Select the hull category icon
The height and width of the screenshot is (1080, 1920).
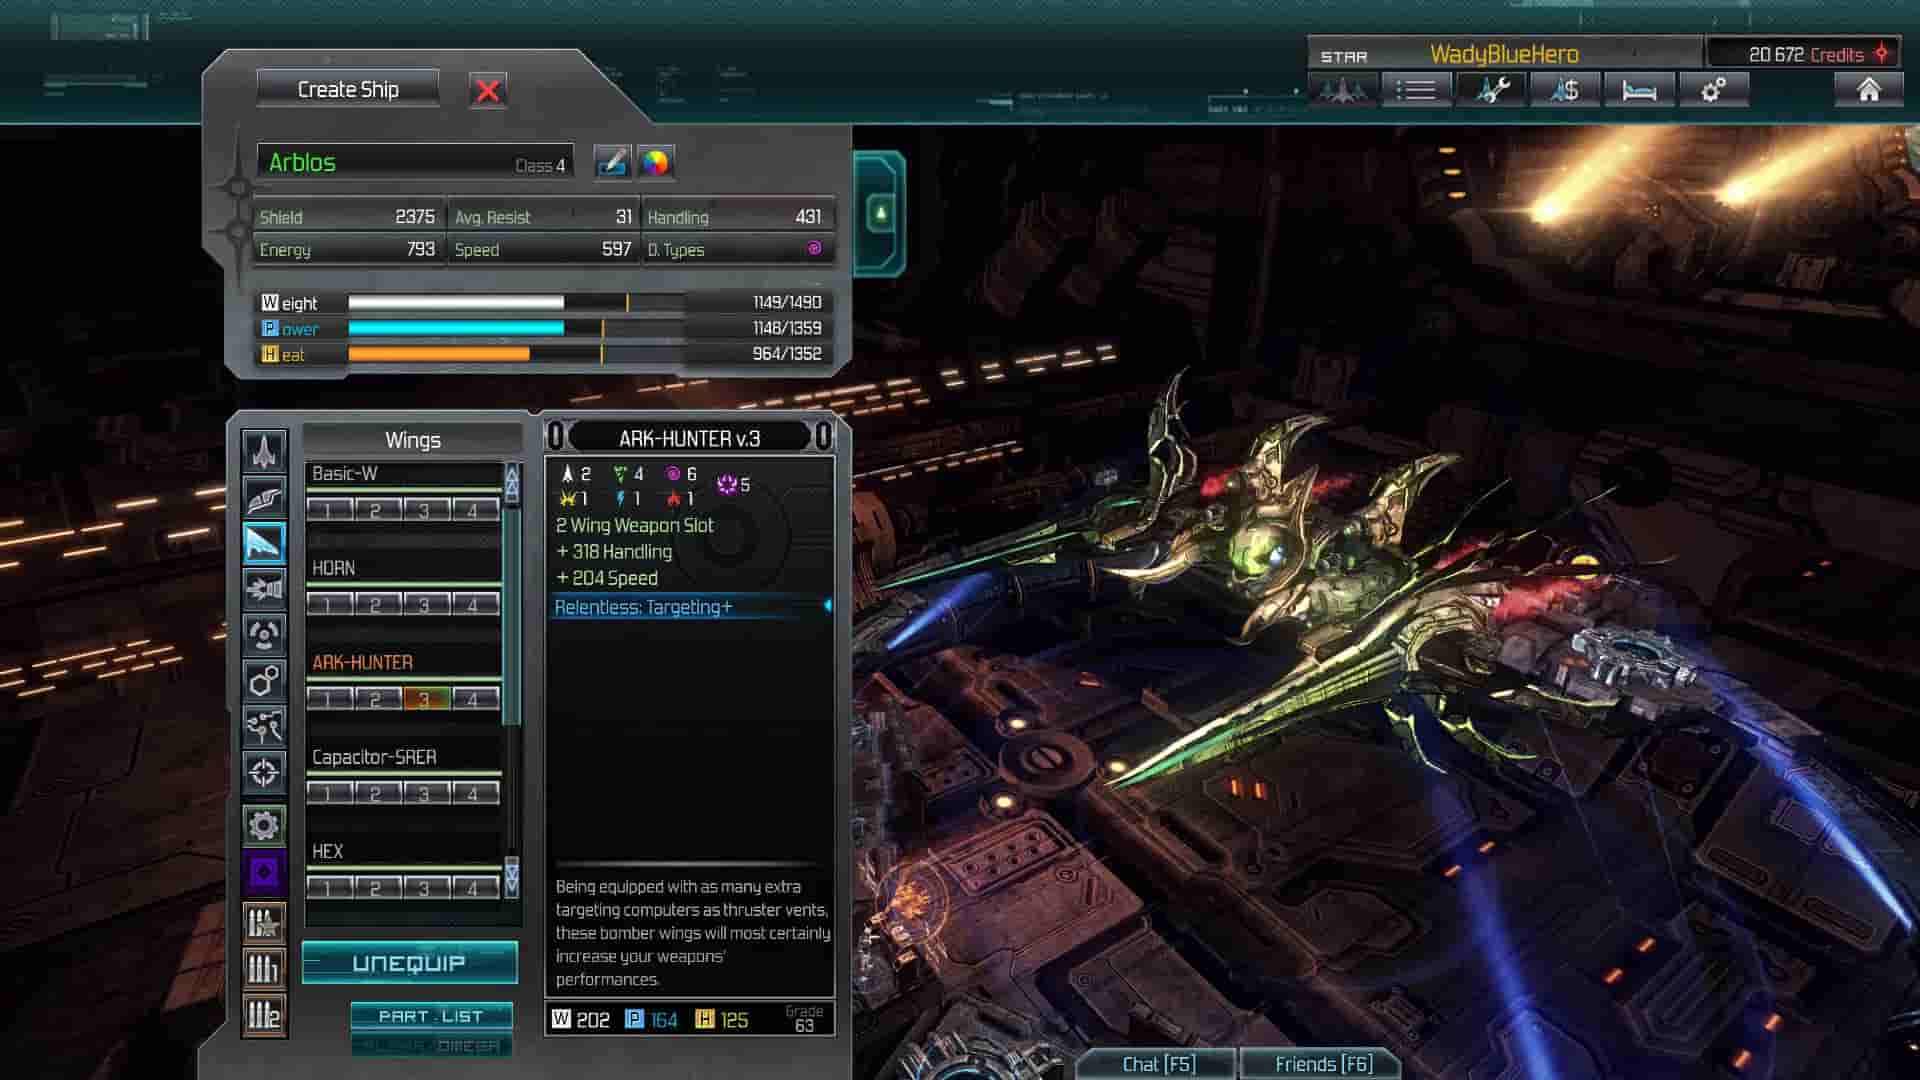coord(264,451)
